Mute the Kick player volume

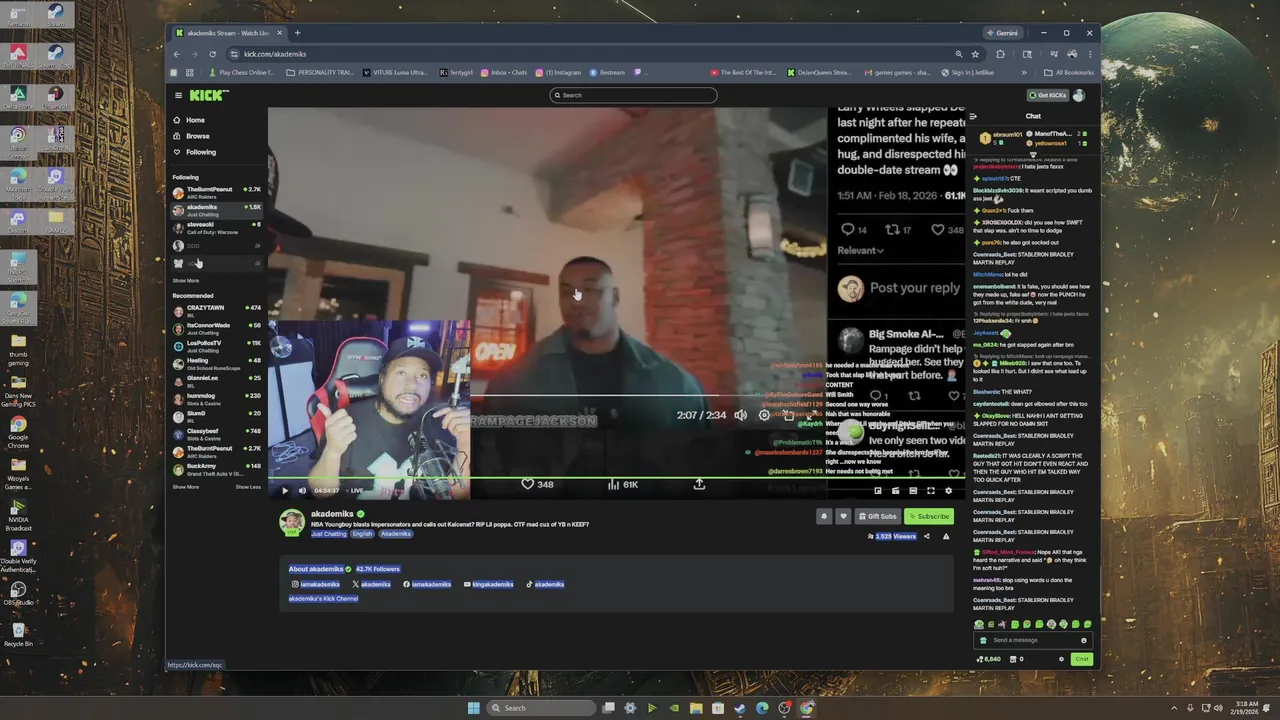[x=302, y=490]
